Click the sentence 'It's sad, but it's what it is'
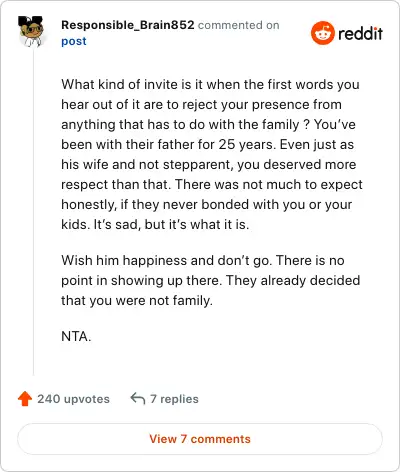The height and width of the screenshot is (472, 400). tap(171, 224)
